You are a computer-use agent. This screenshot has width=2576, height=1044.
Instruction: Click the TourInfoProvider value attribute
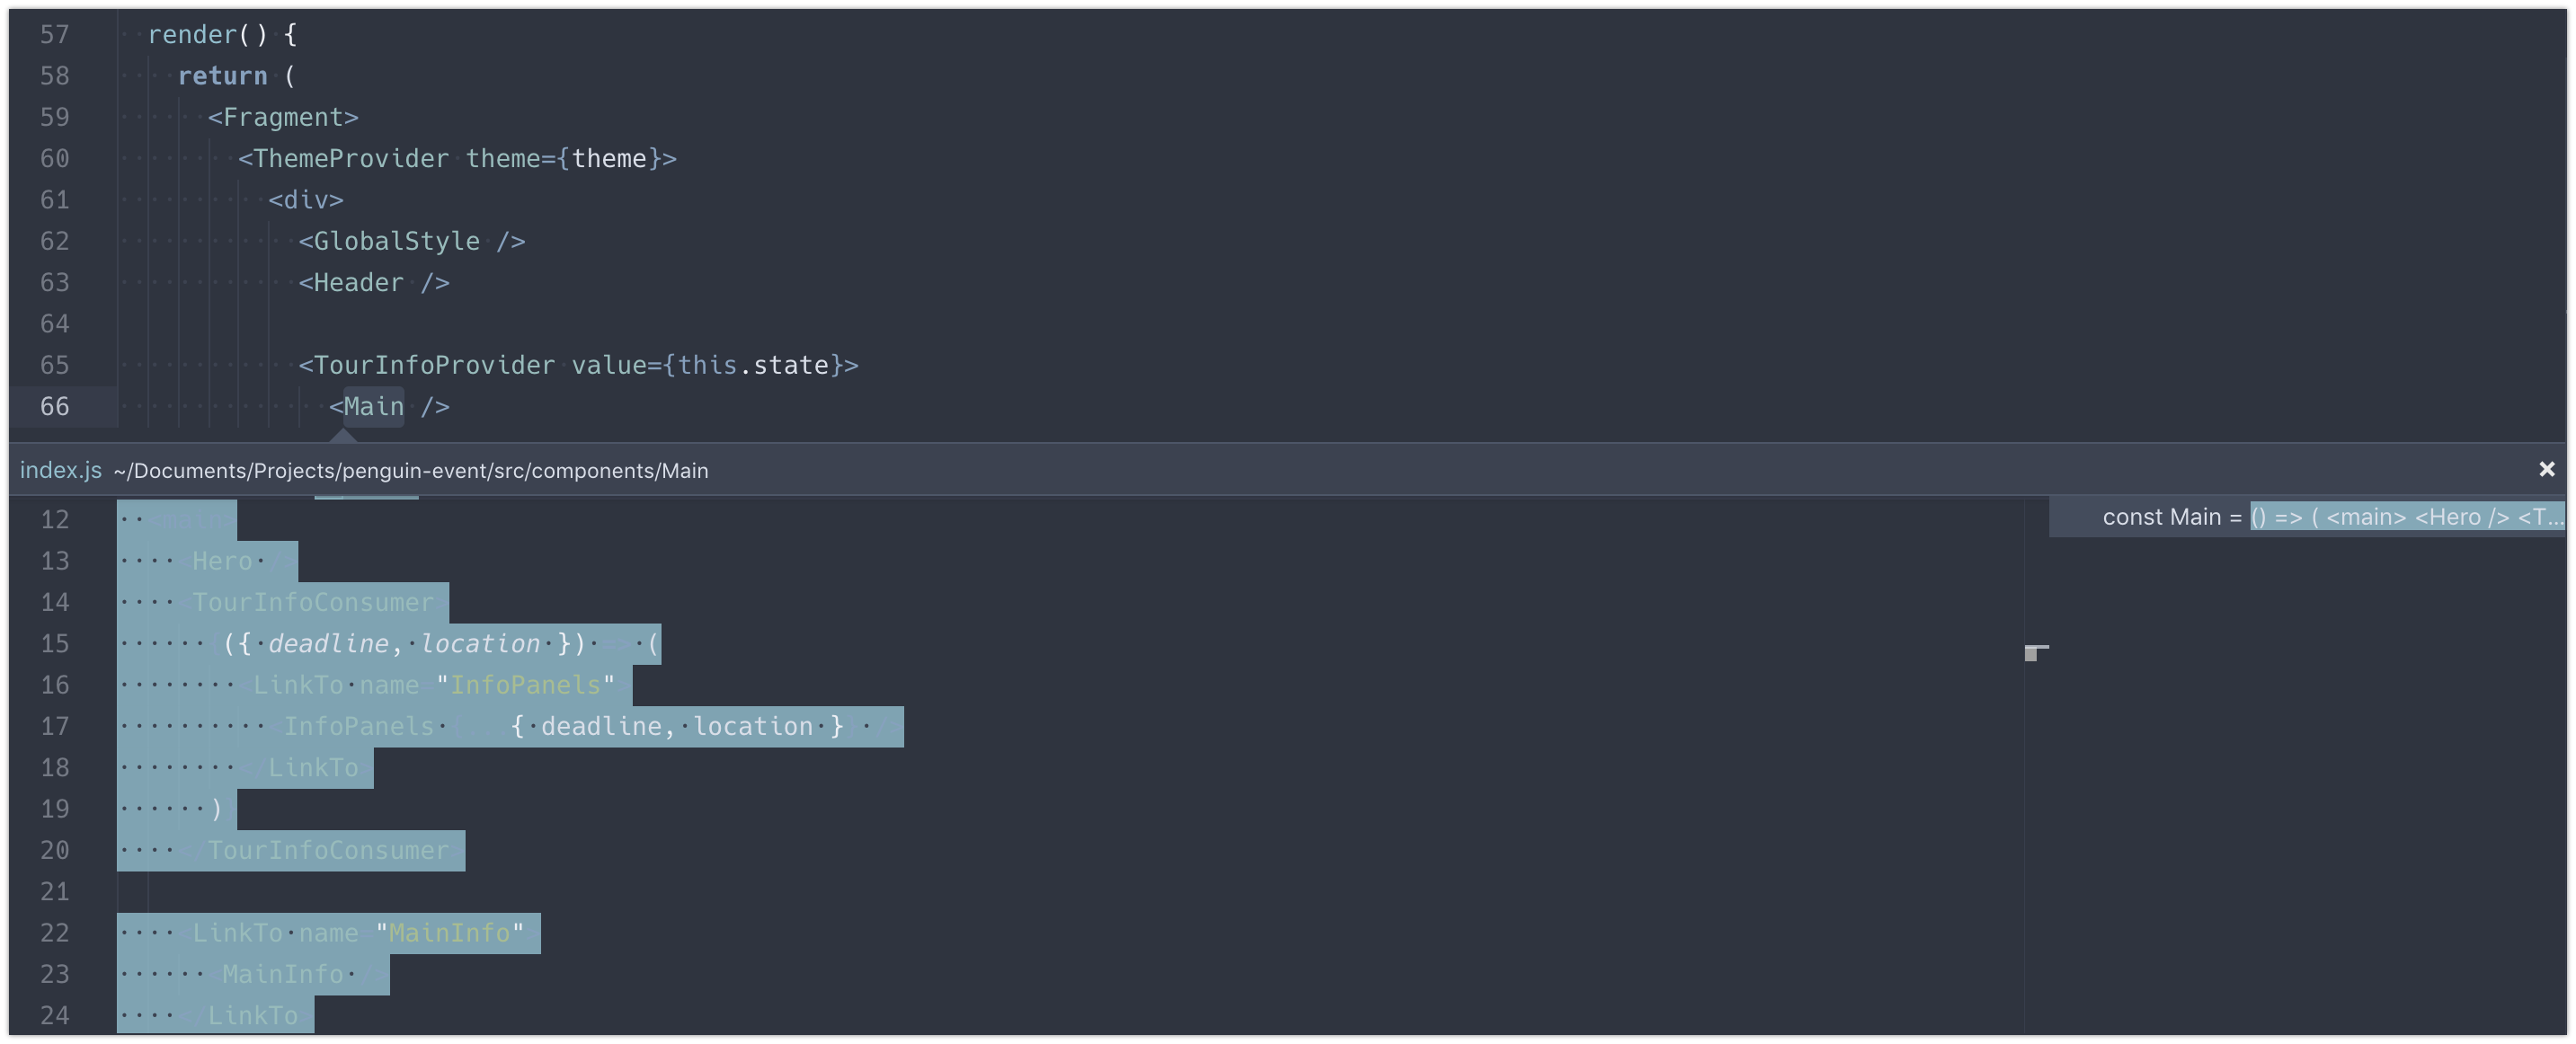614,364
